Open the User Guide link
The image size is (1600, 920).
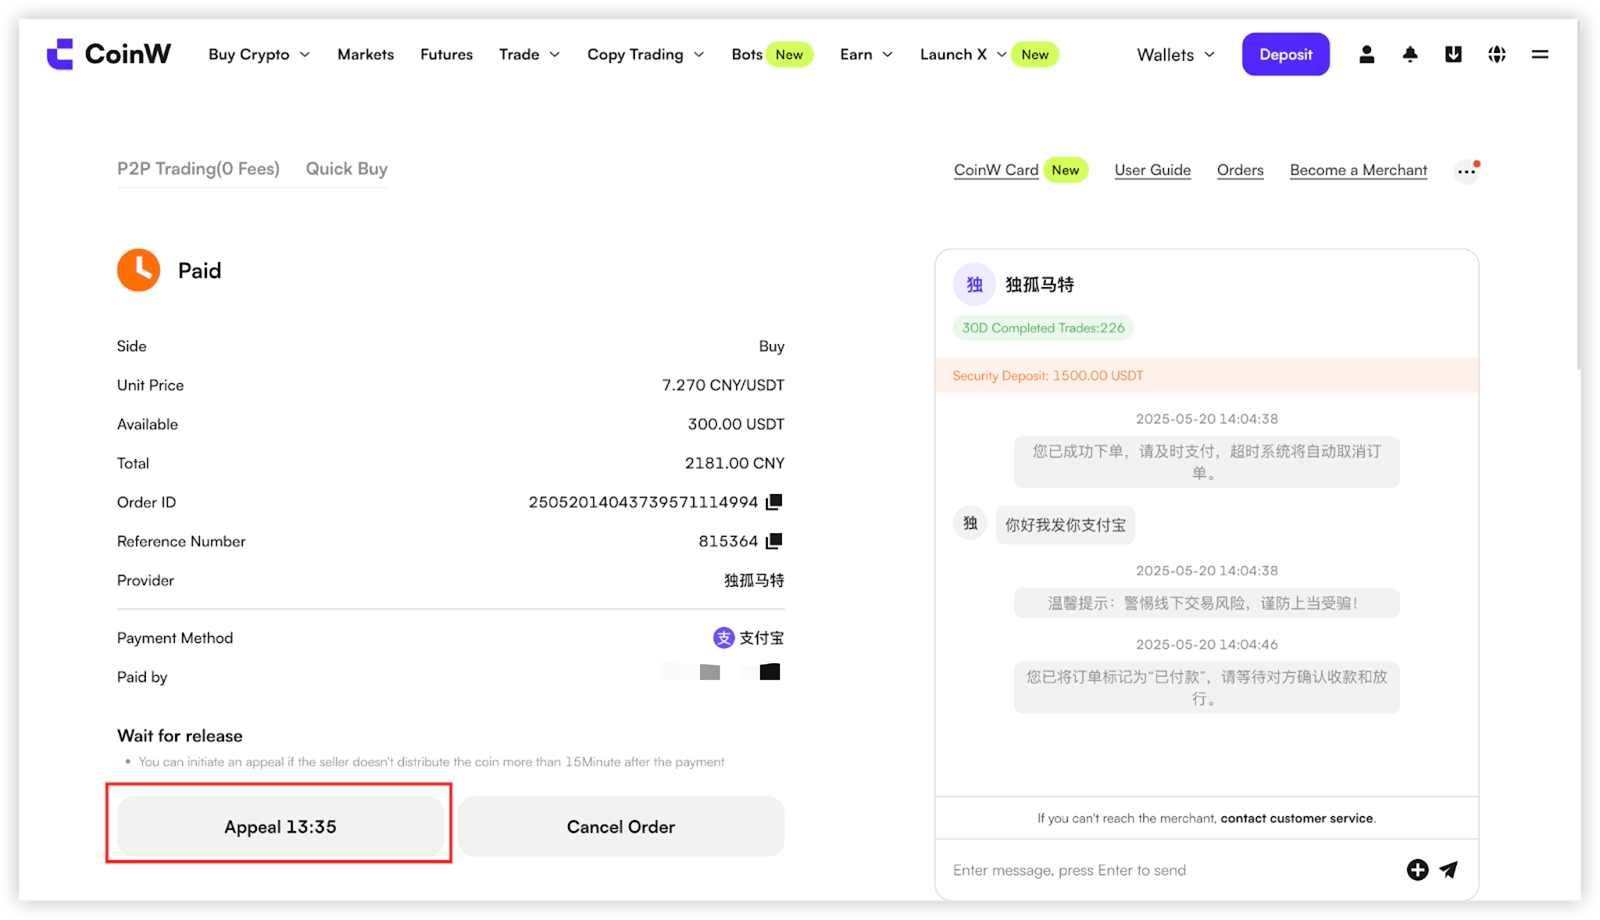pyautogui.click(x=1152, y=170)
